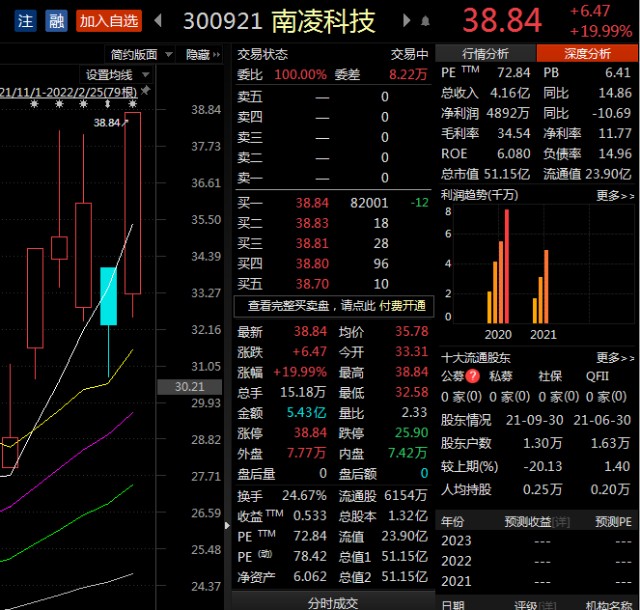Open the 分时成交 section header

(x=333, y=603)
